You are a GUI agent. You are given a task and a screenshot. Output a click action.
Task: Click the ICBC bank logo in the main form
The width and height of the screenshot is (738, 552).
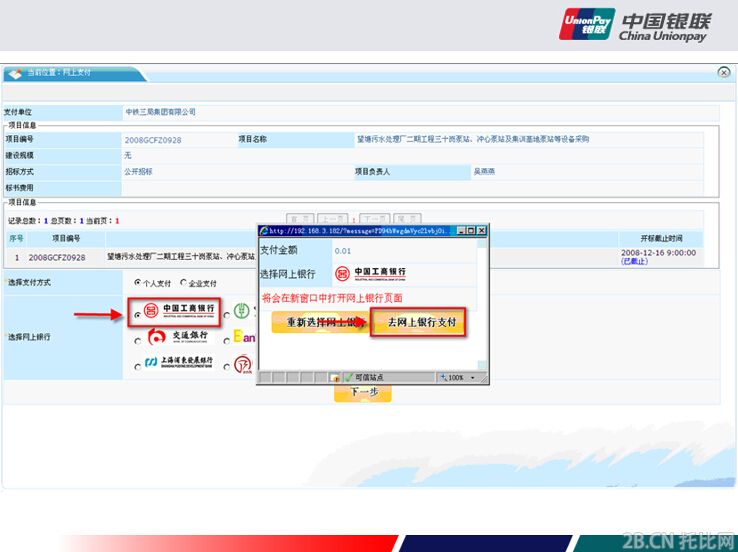(179, 313)
